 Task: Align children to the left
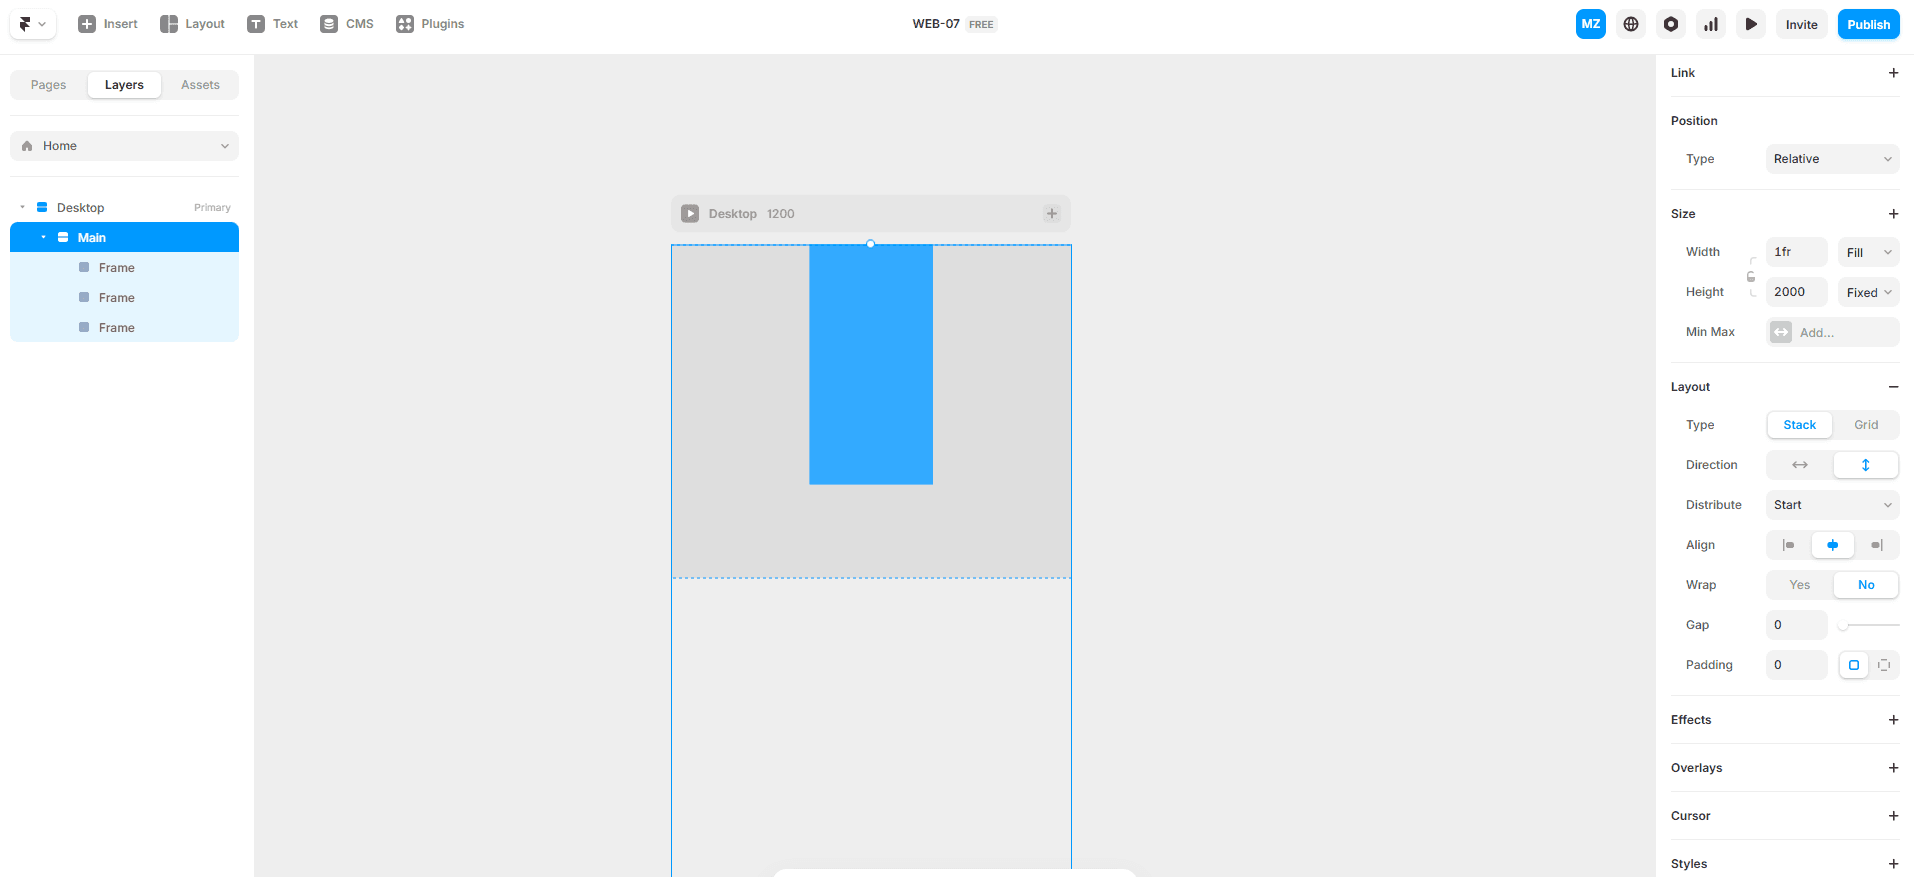tap(1789, 545)
